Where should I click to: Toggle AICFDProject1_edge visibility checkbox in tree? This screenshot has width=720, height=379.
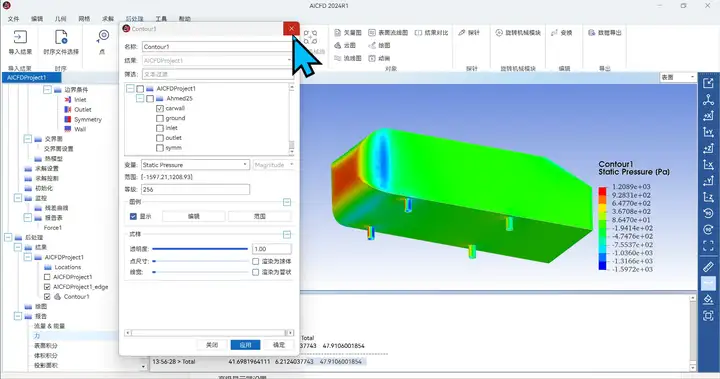click(x=47, y=287)
